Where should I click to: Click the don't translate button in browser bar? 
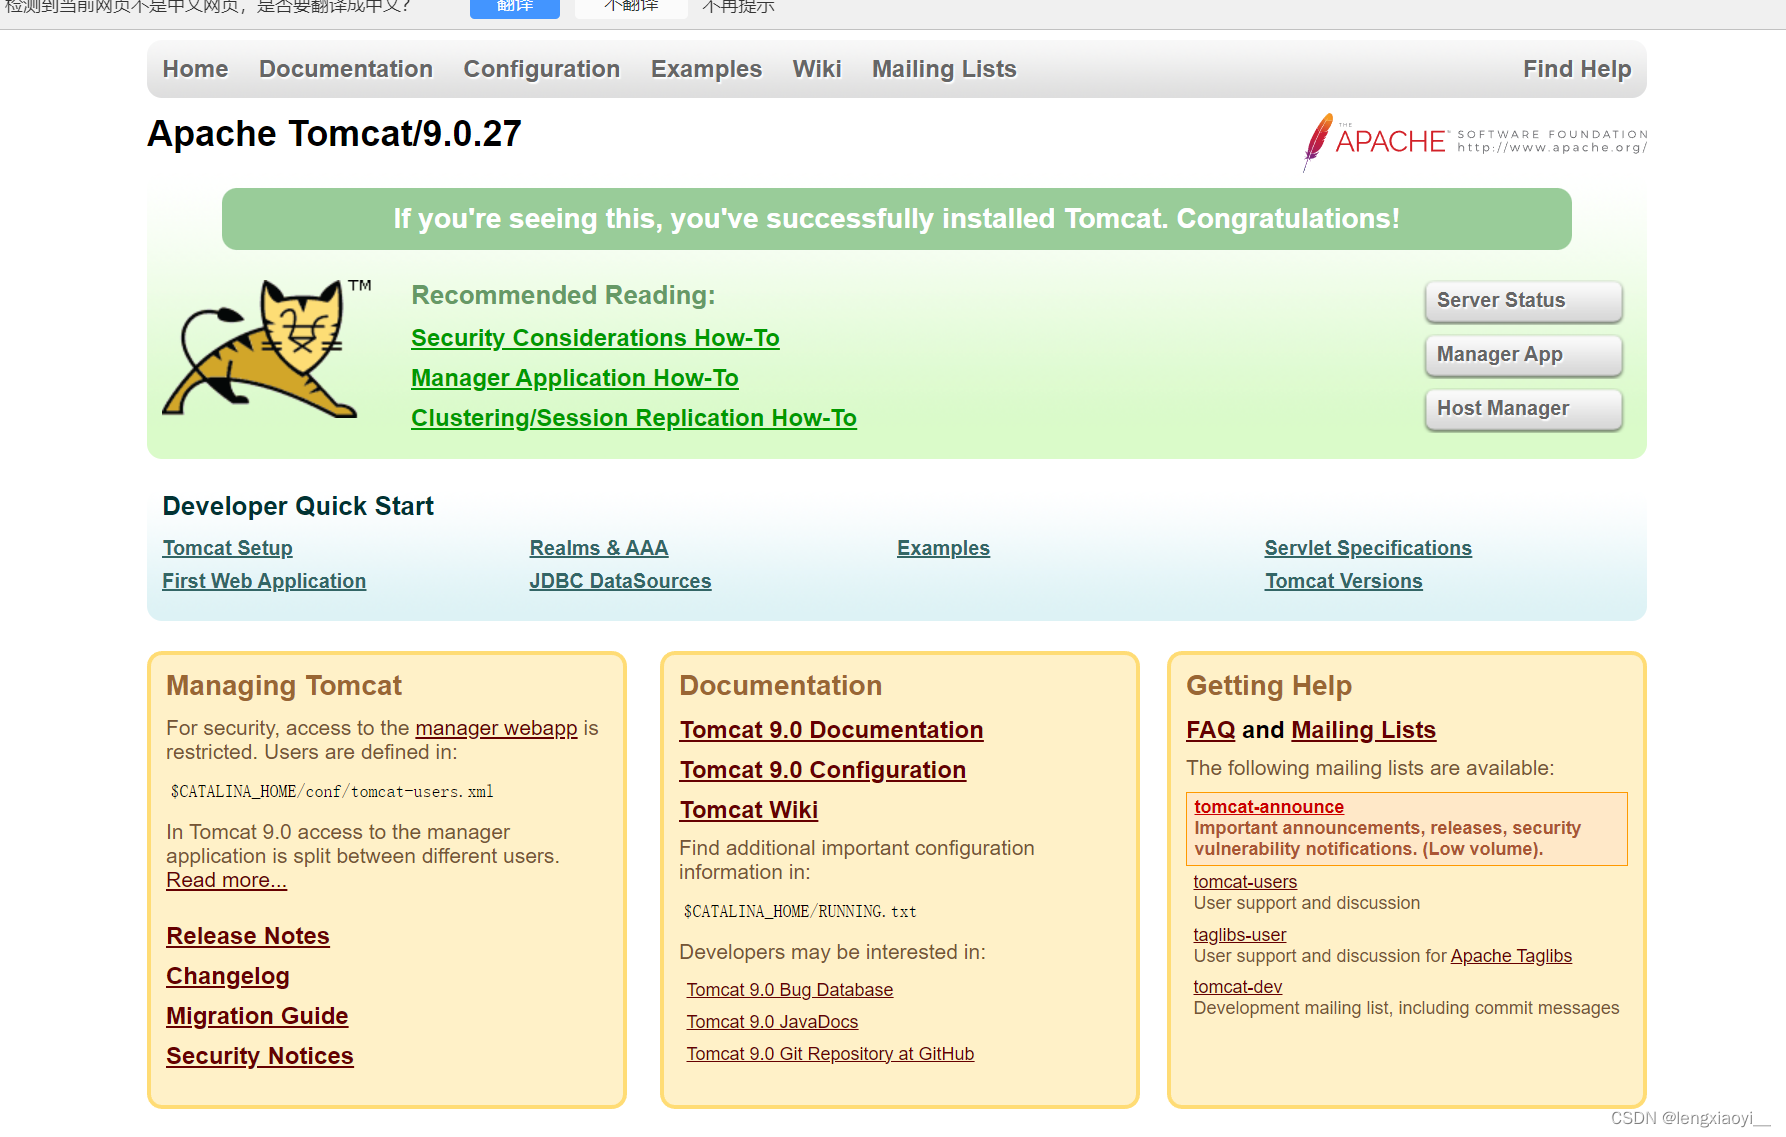pyautogui.click(x=631, y=7)
